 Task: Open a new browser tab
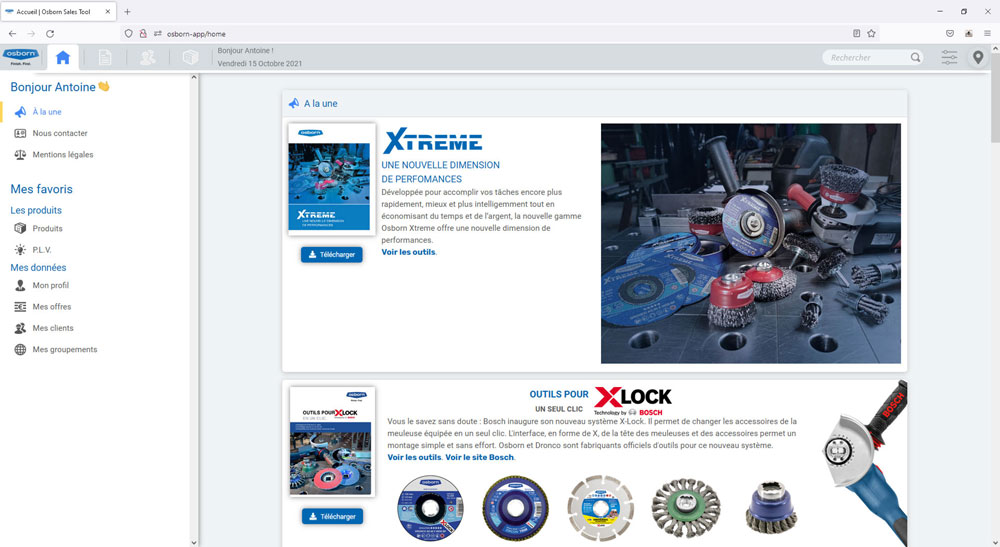click(128, 11)
